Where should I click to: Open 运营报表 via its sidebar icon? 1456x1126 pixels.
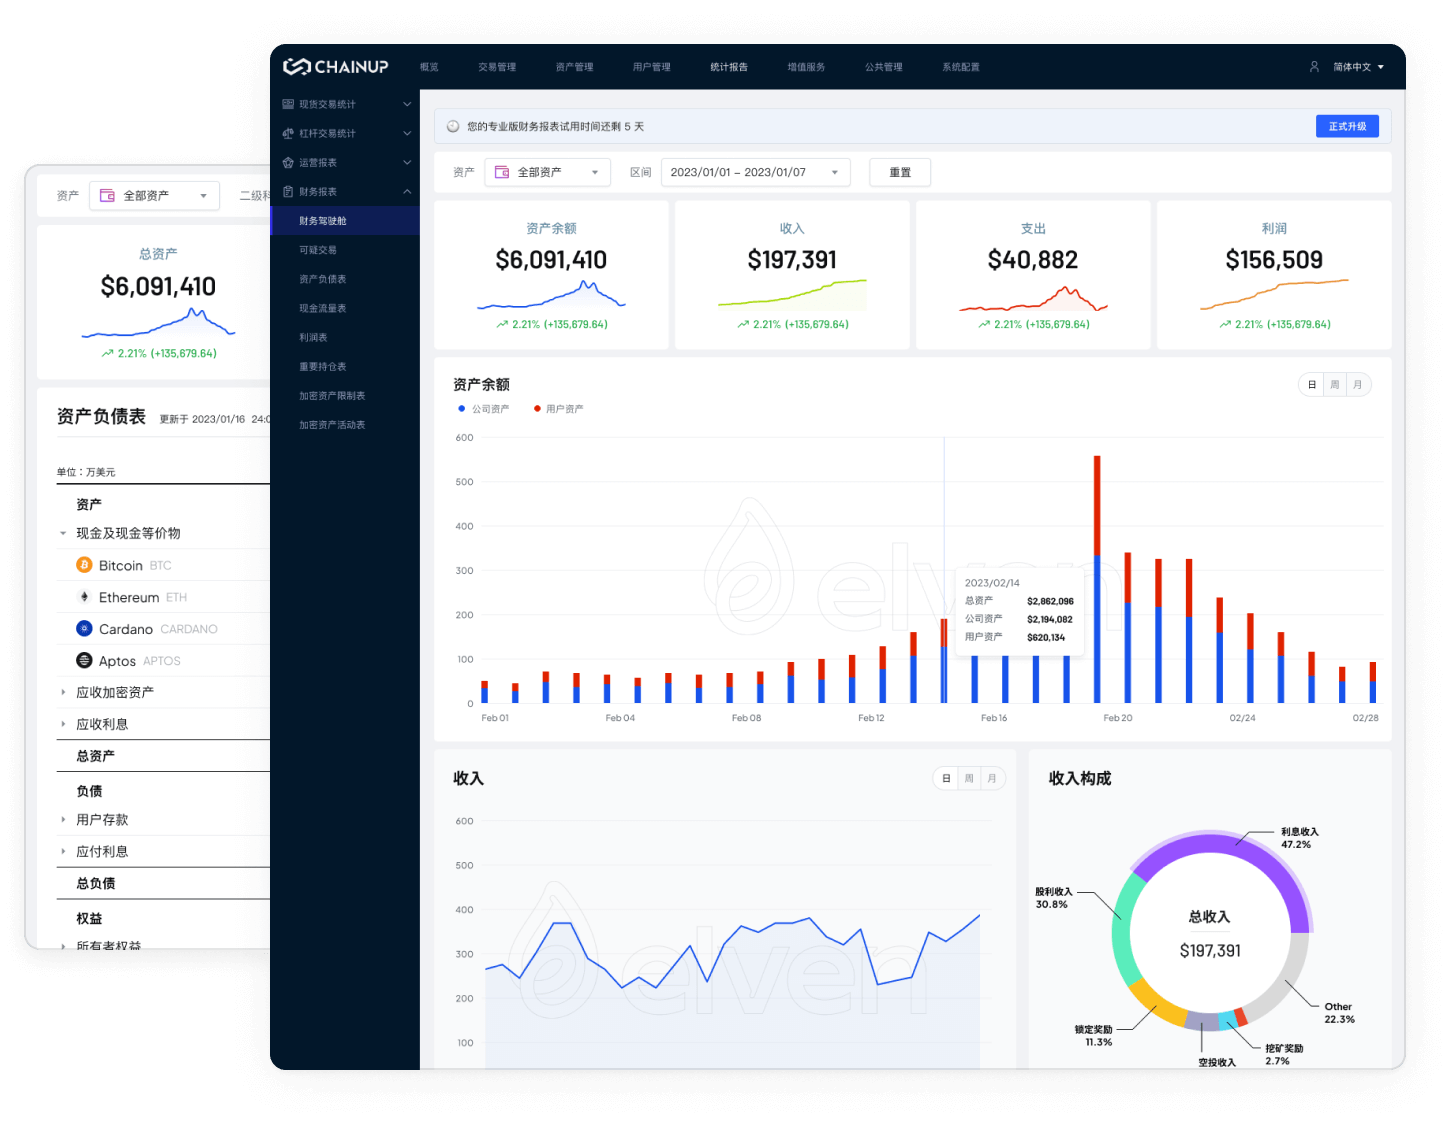tap(287, 162)
